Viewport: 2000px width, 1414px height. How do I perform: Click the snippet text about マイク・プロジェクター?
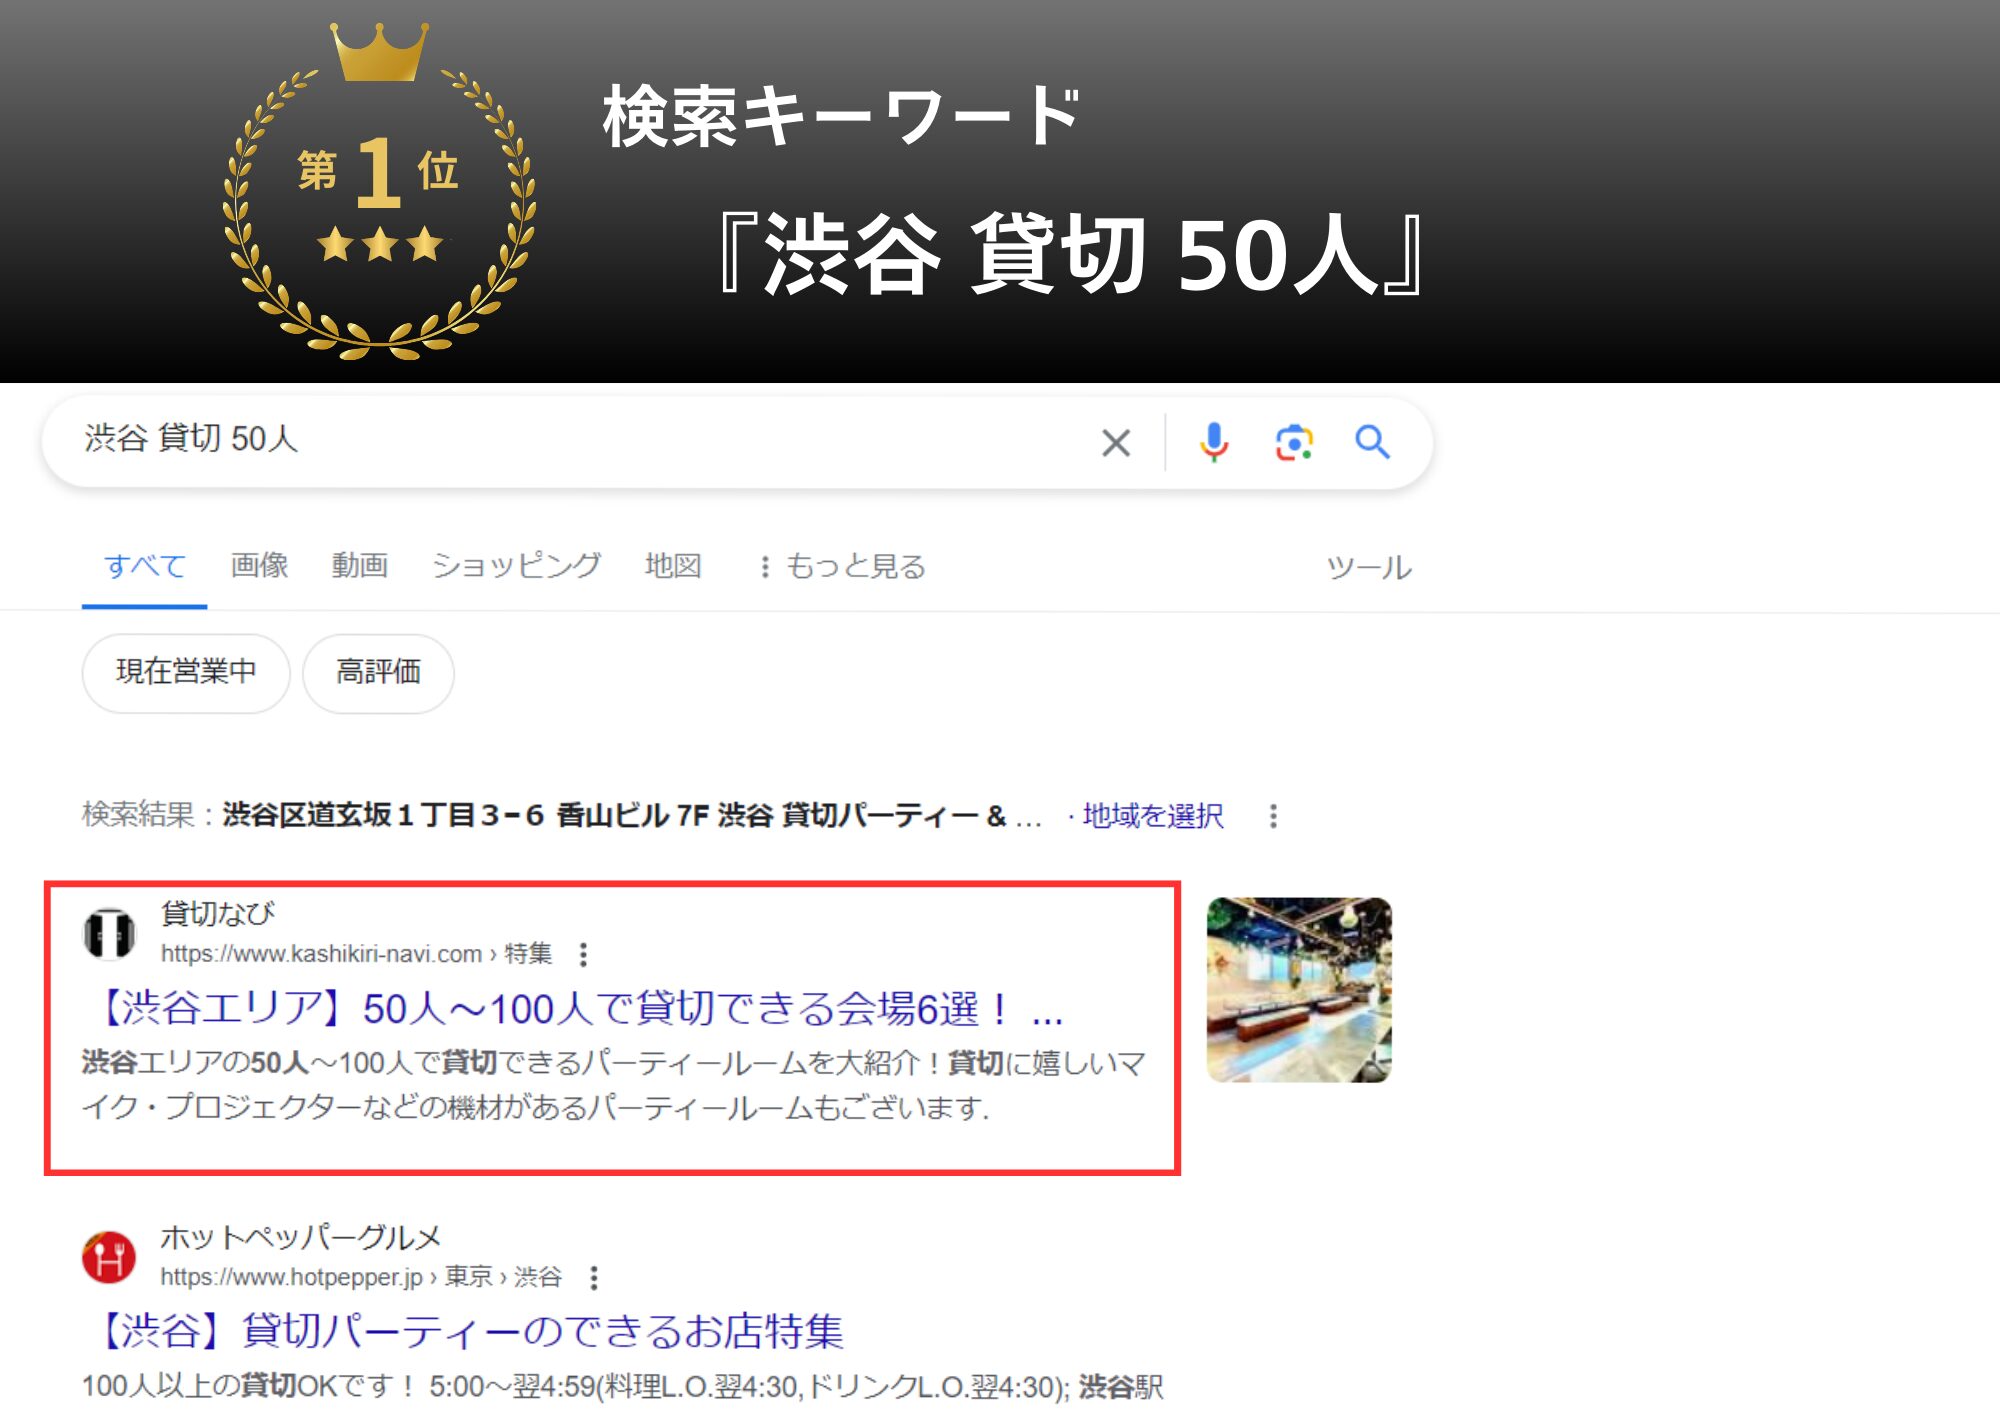point(535,1108)
